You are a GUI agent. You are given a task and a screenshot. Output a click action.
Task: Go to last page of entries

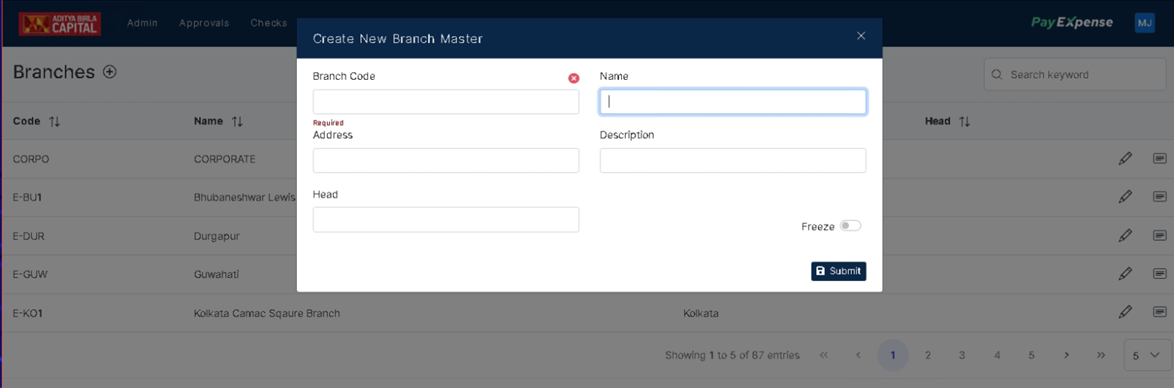1101,355
